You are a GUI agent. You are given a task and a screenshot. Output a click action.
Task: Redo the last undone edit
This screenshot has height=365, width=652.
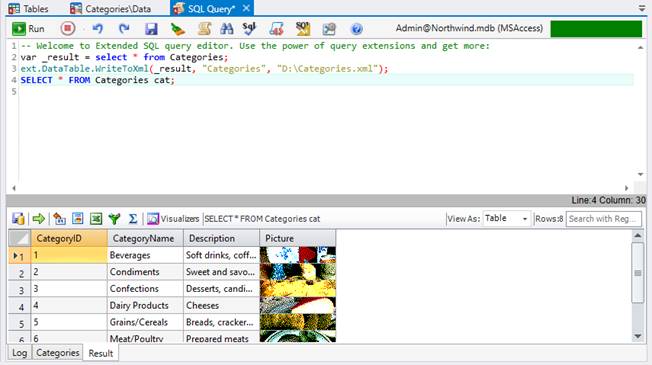[124, 29]
